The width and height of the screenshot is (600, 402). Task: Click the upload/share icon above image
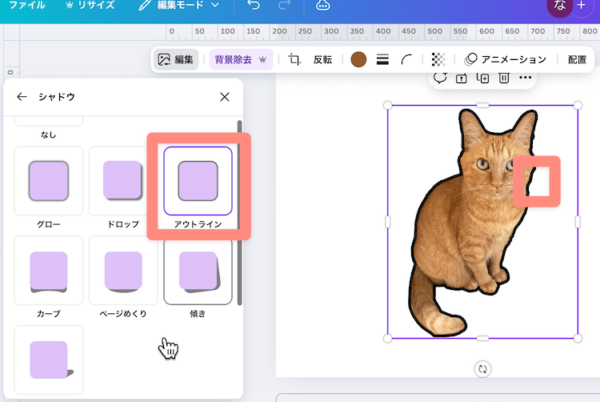(x=461, y=78)
